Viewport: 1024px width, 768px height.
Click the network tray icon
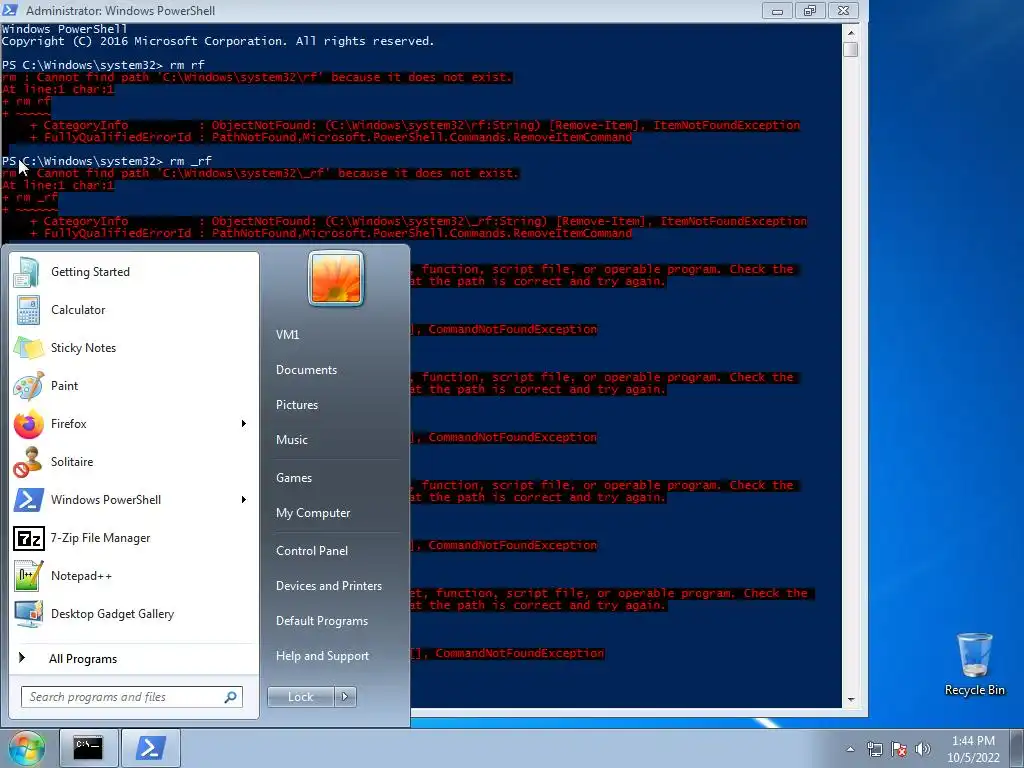pos(874,749)
